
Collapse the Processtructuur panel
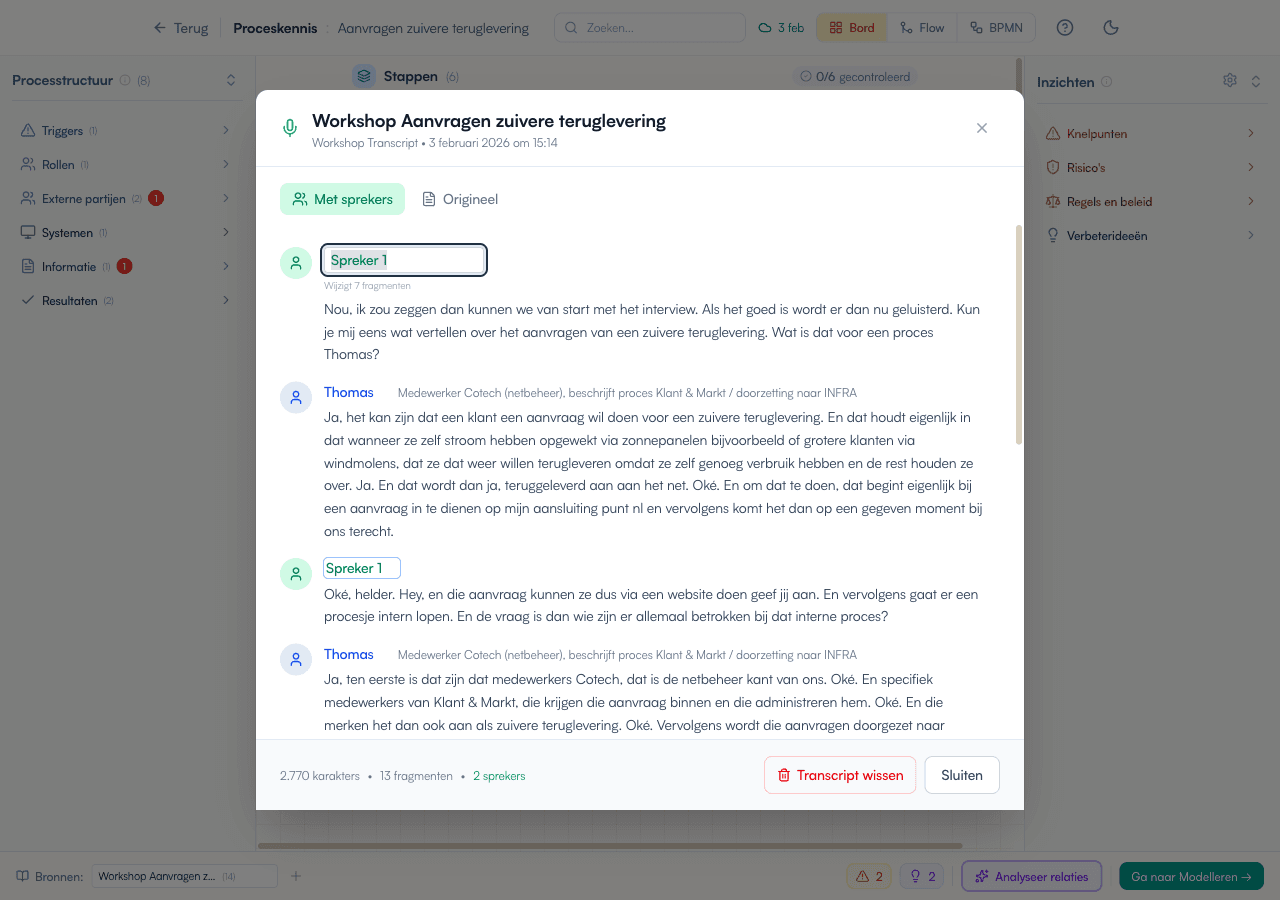[x=231, y=81]
